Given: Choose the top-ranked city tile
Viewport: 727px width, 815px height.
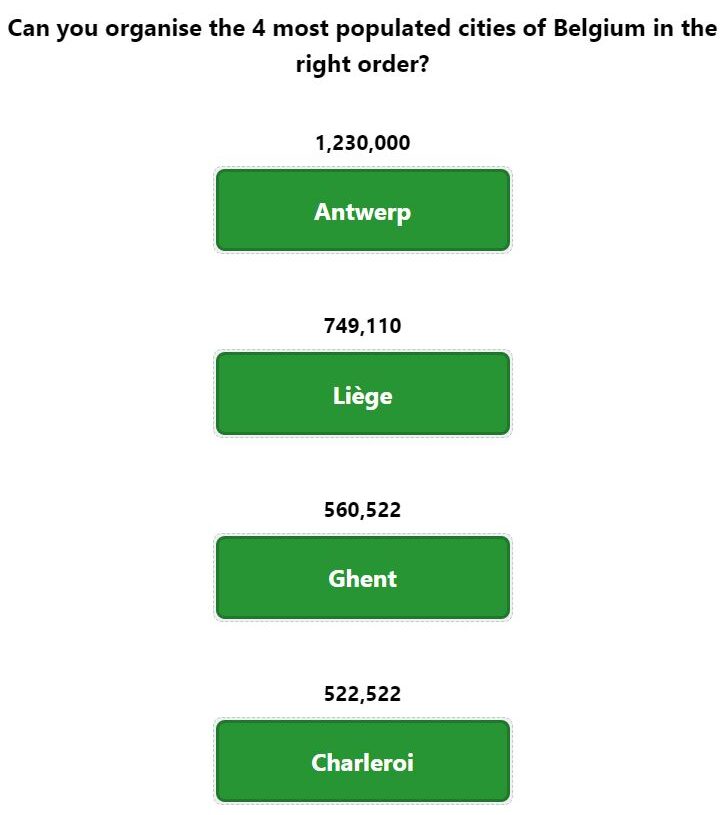Looking at the screenshot, I should point(363,210).
